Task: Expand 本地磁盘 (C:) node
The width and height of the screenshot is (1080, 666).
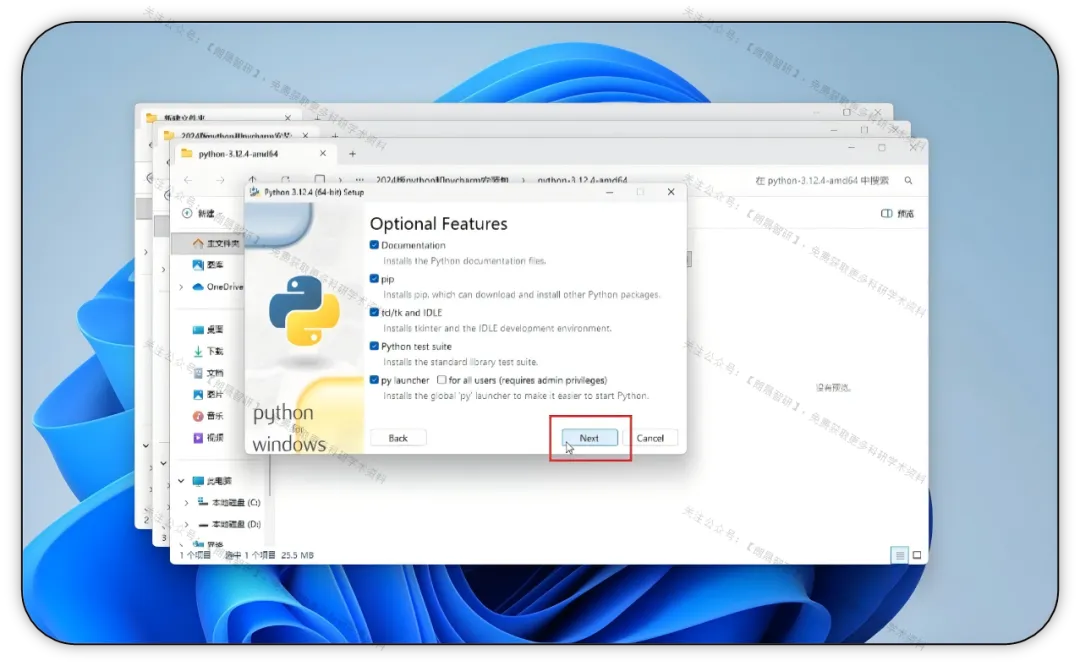Action: tap(186, 503)
